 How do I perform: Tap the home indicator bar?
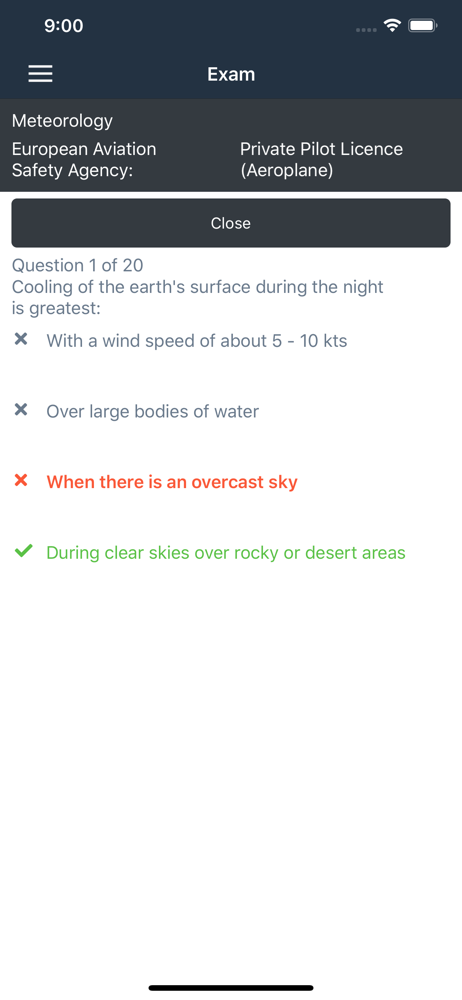[x=231, y=988]
